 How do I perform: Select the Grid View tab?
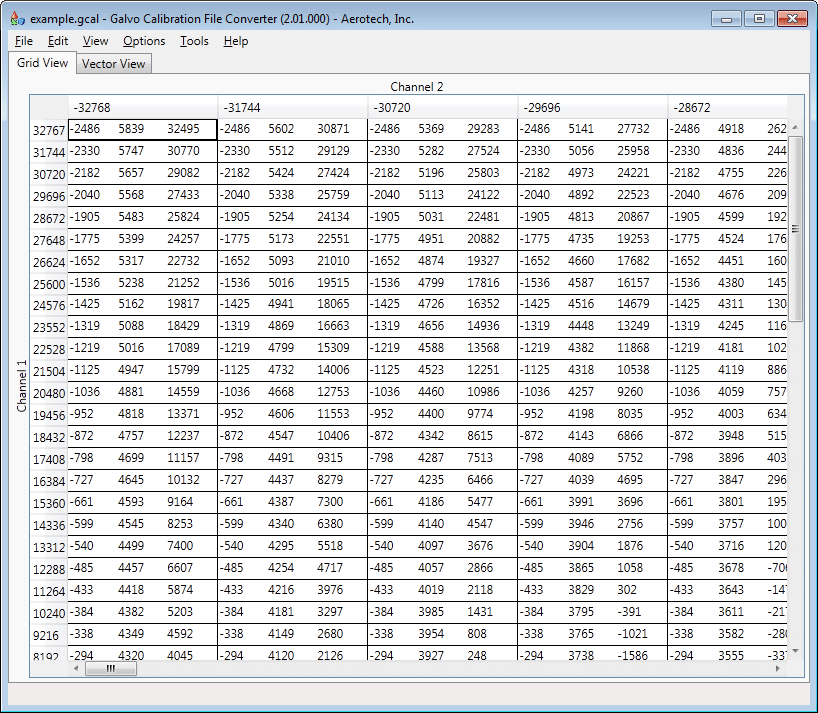[x=43, y=63]
